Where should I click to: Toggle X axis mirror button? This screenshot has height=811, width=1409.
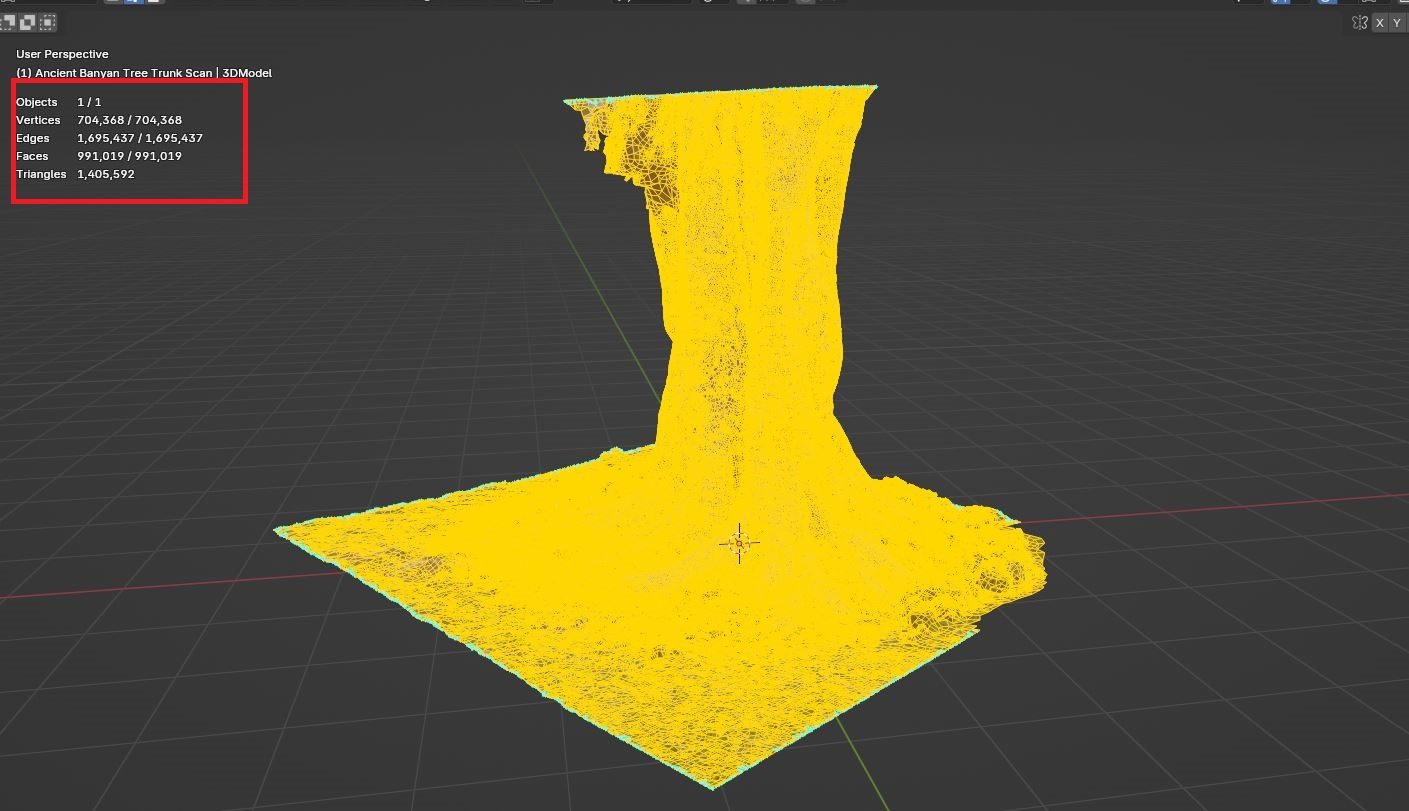click(x=1380, y=22)
